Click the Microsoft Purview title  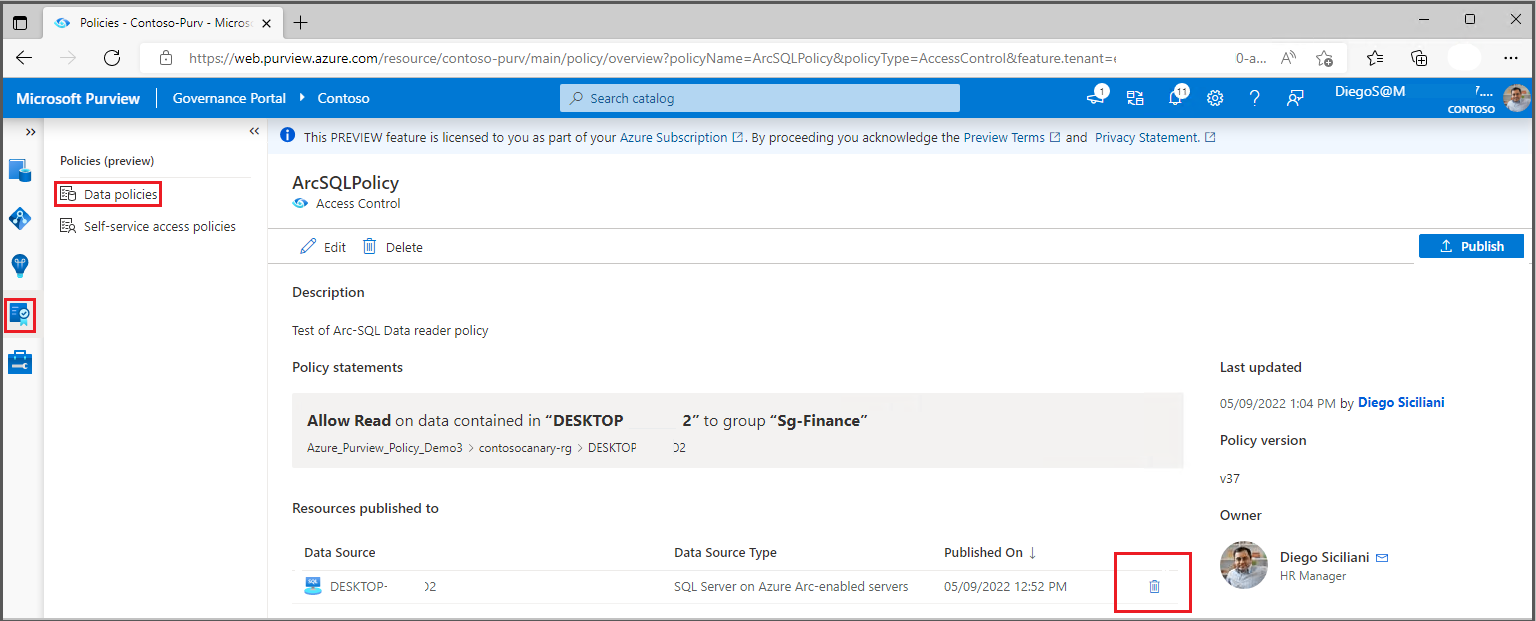click(x=78, y=98)
